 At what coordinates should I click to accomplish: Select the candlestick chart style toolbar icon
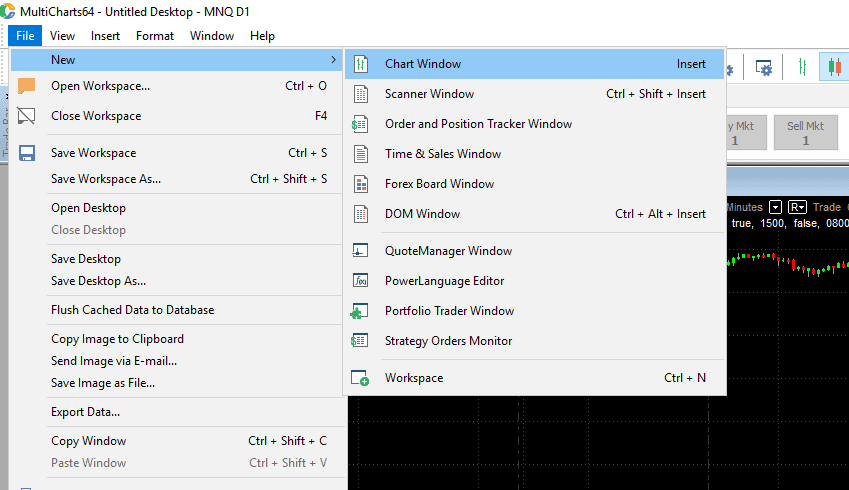click(x=834, y=68)
